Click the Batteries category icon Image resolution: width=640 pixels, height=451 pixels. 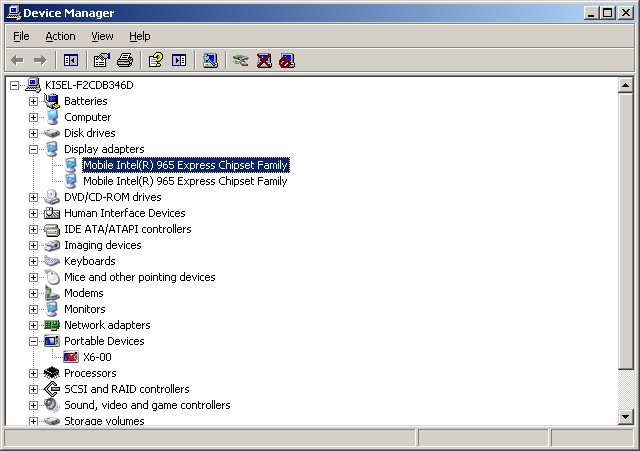pyautogui.click(x=52, y=101)
